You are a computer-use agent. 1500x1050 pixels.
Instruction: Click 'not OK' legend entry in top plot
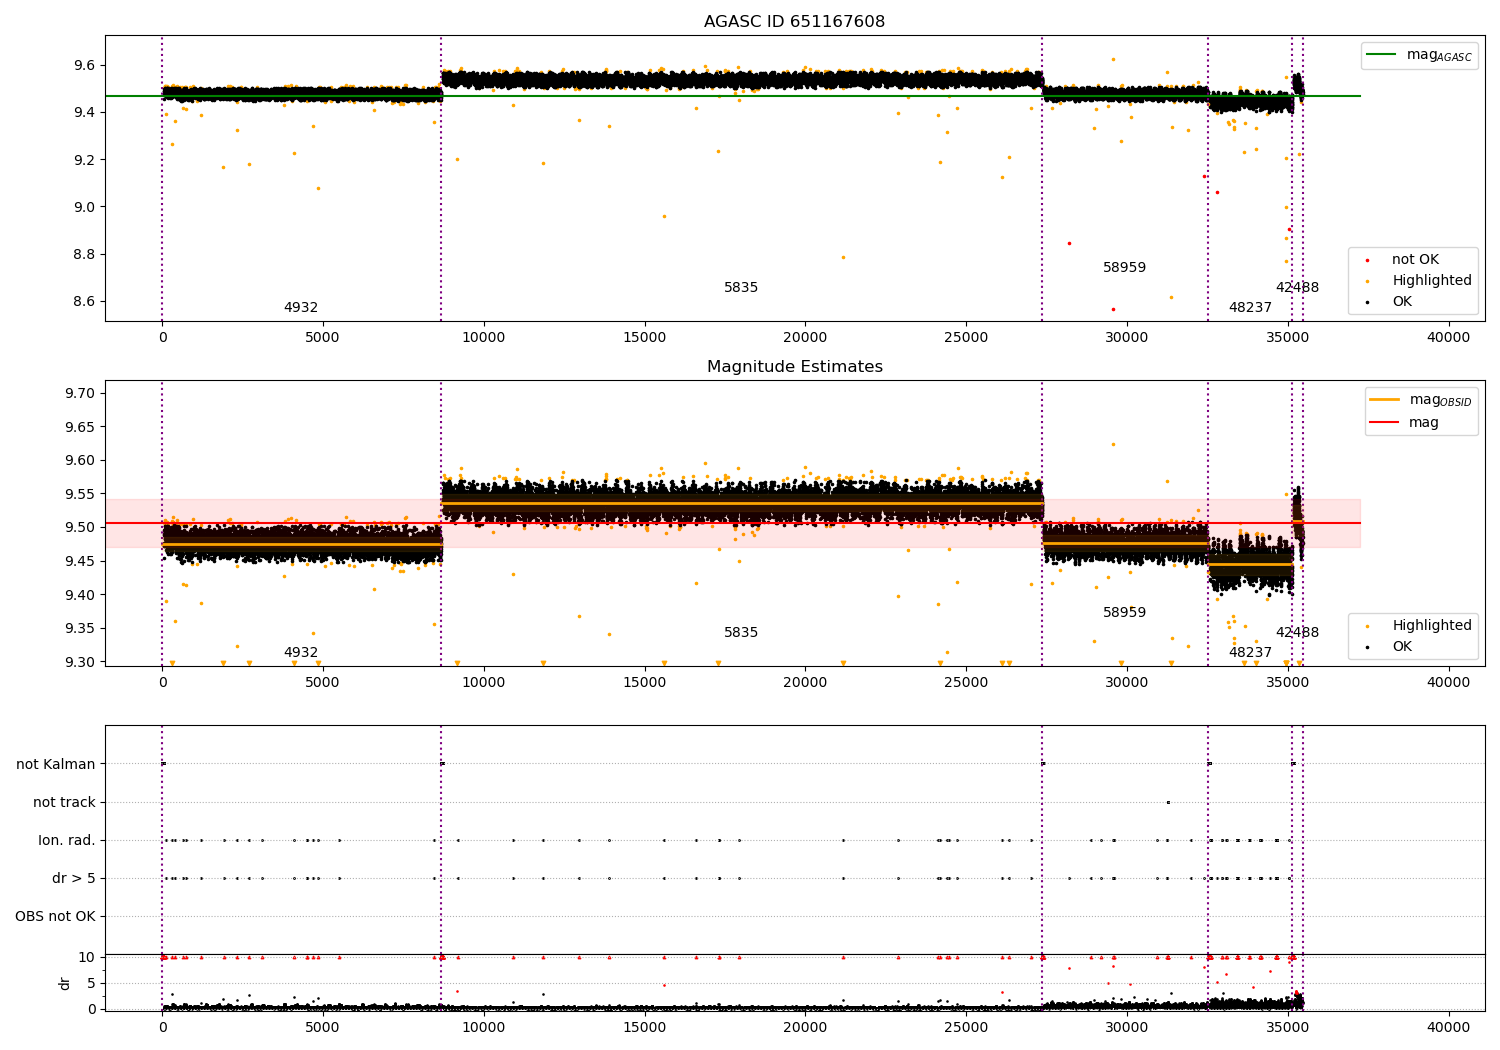tap(1415, 260)
